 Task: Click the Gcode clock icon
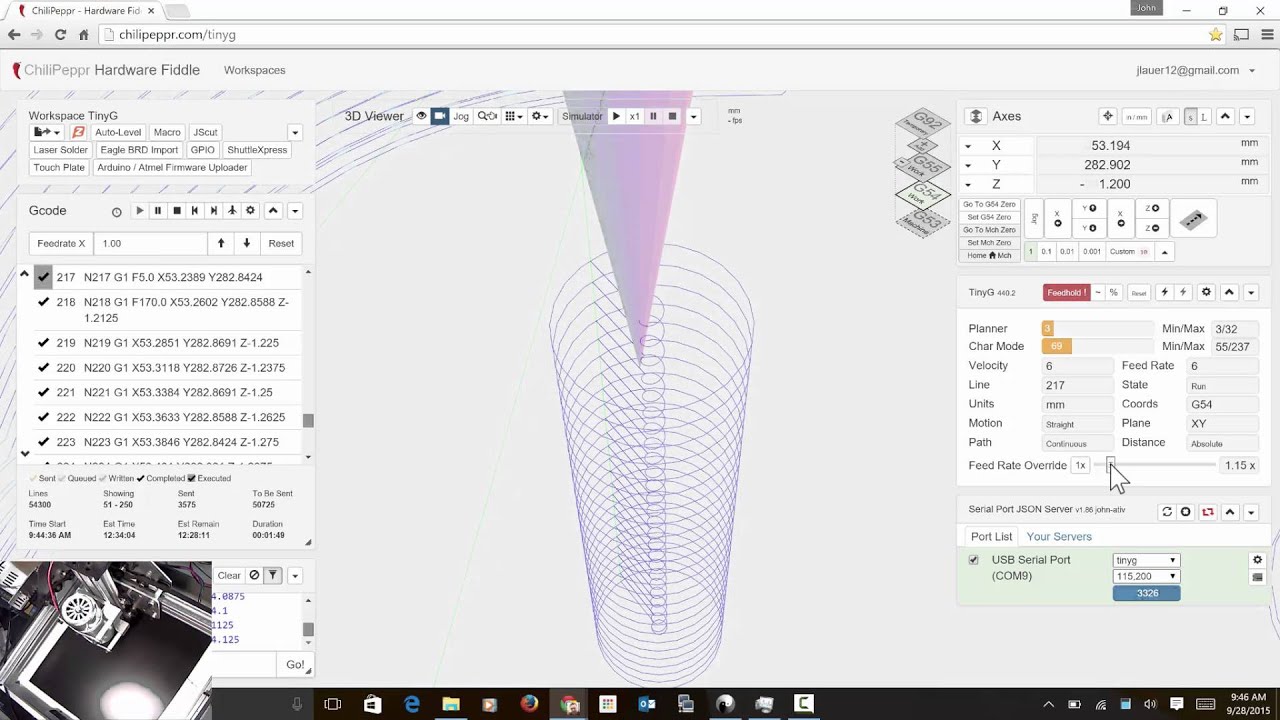pos(116,212)
